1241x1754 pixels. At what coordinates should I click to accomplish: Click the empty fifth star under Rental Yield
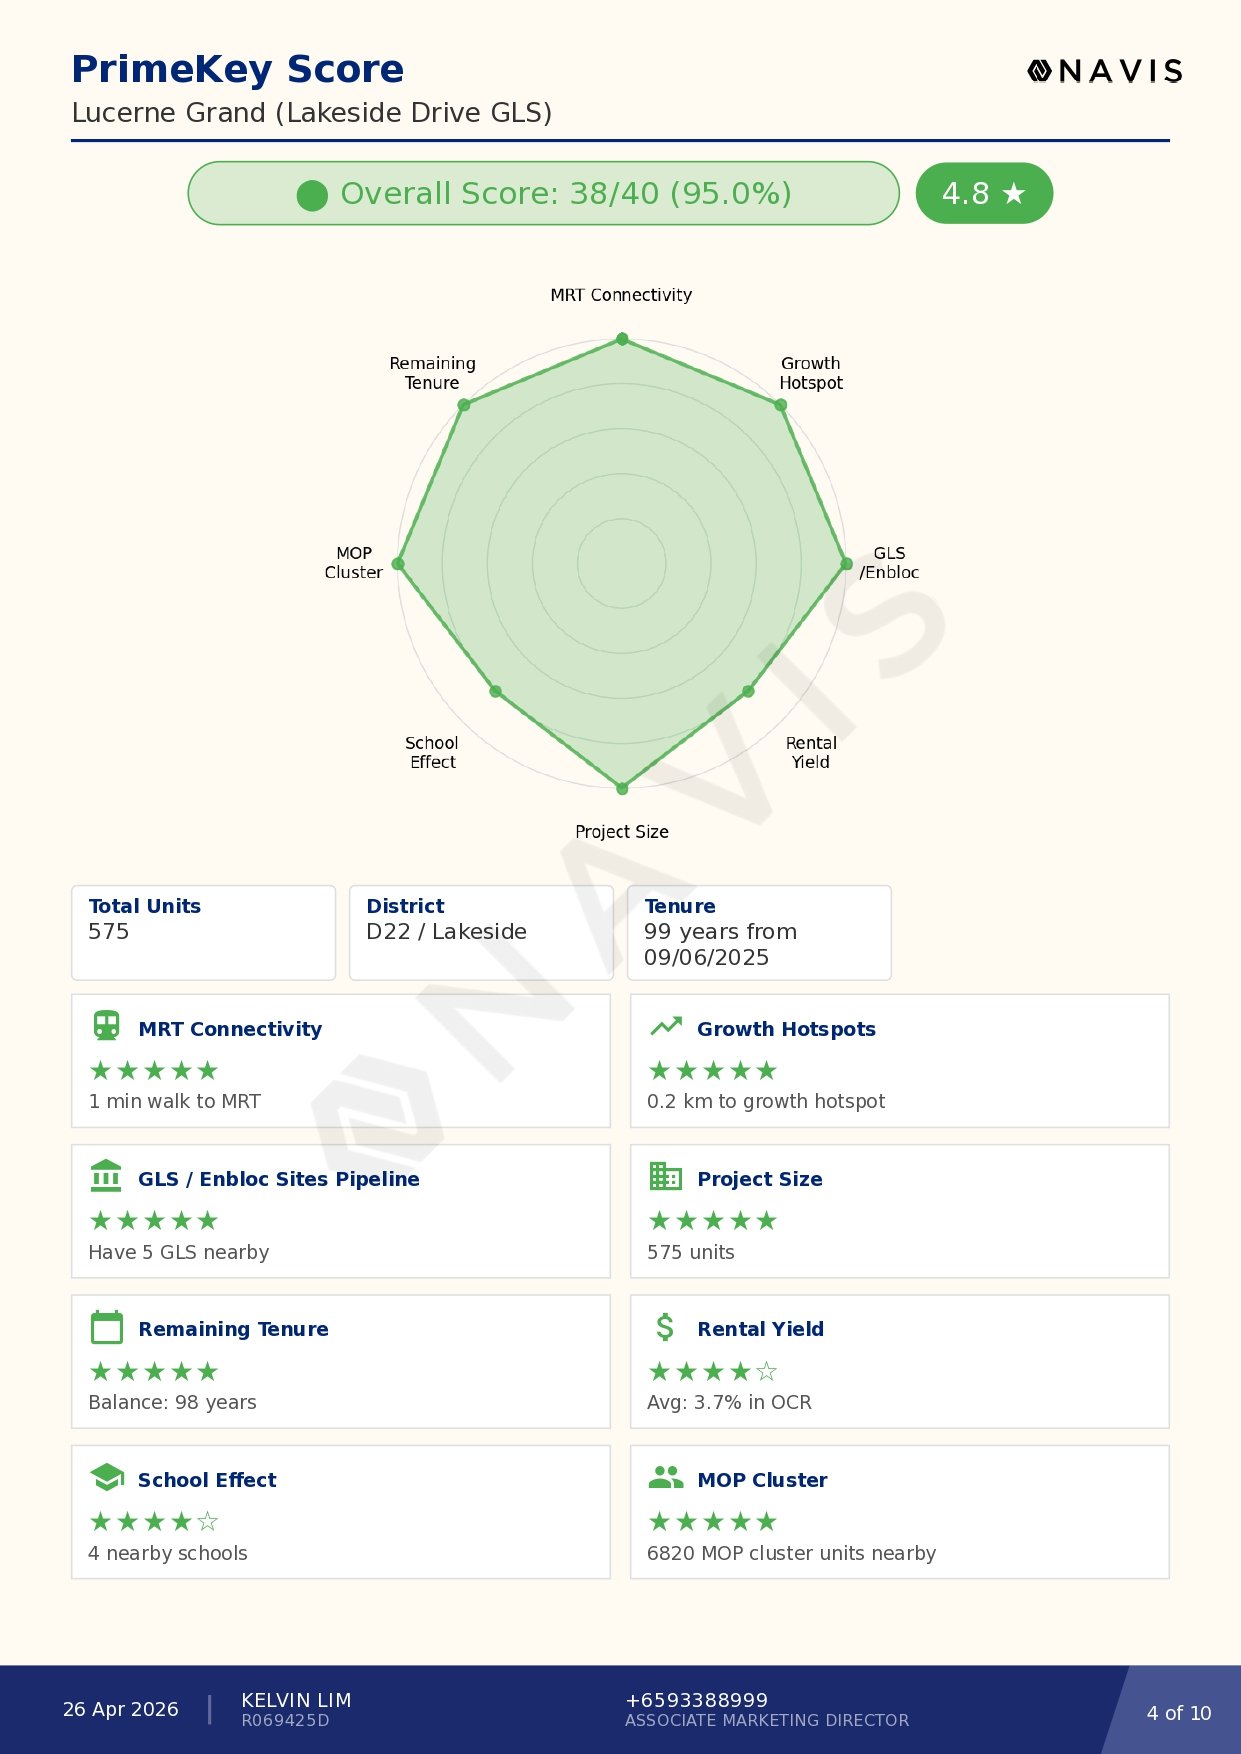(767, 1372)
